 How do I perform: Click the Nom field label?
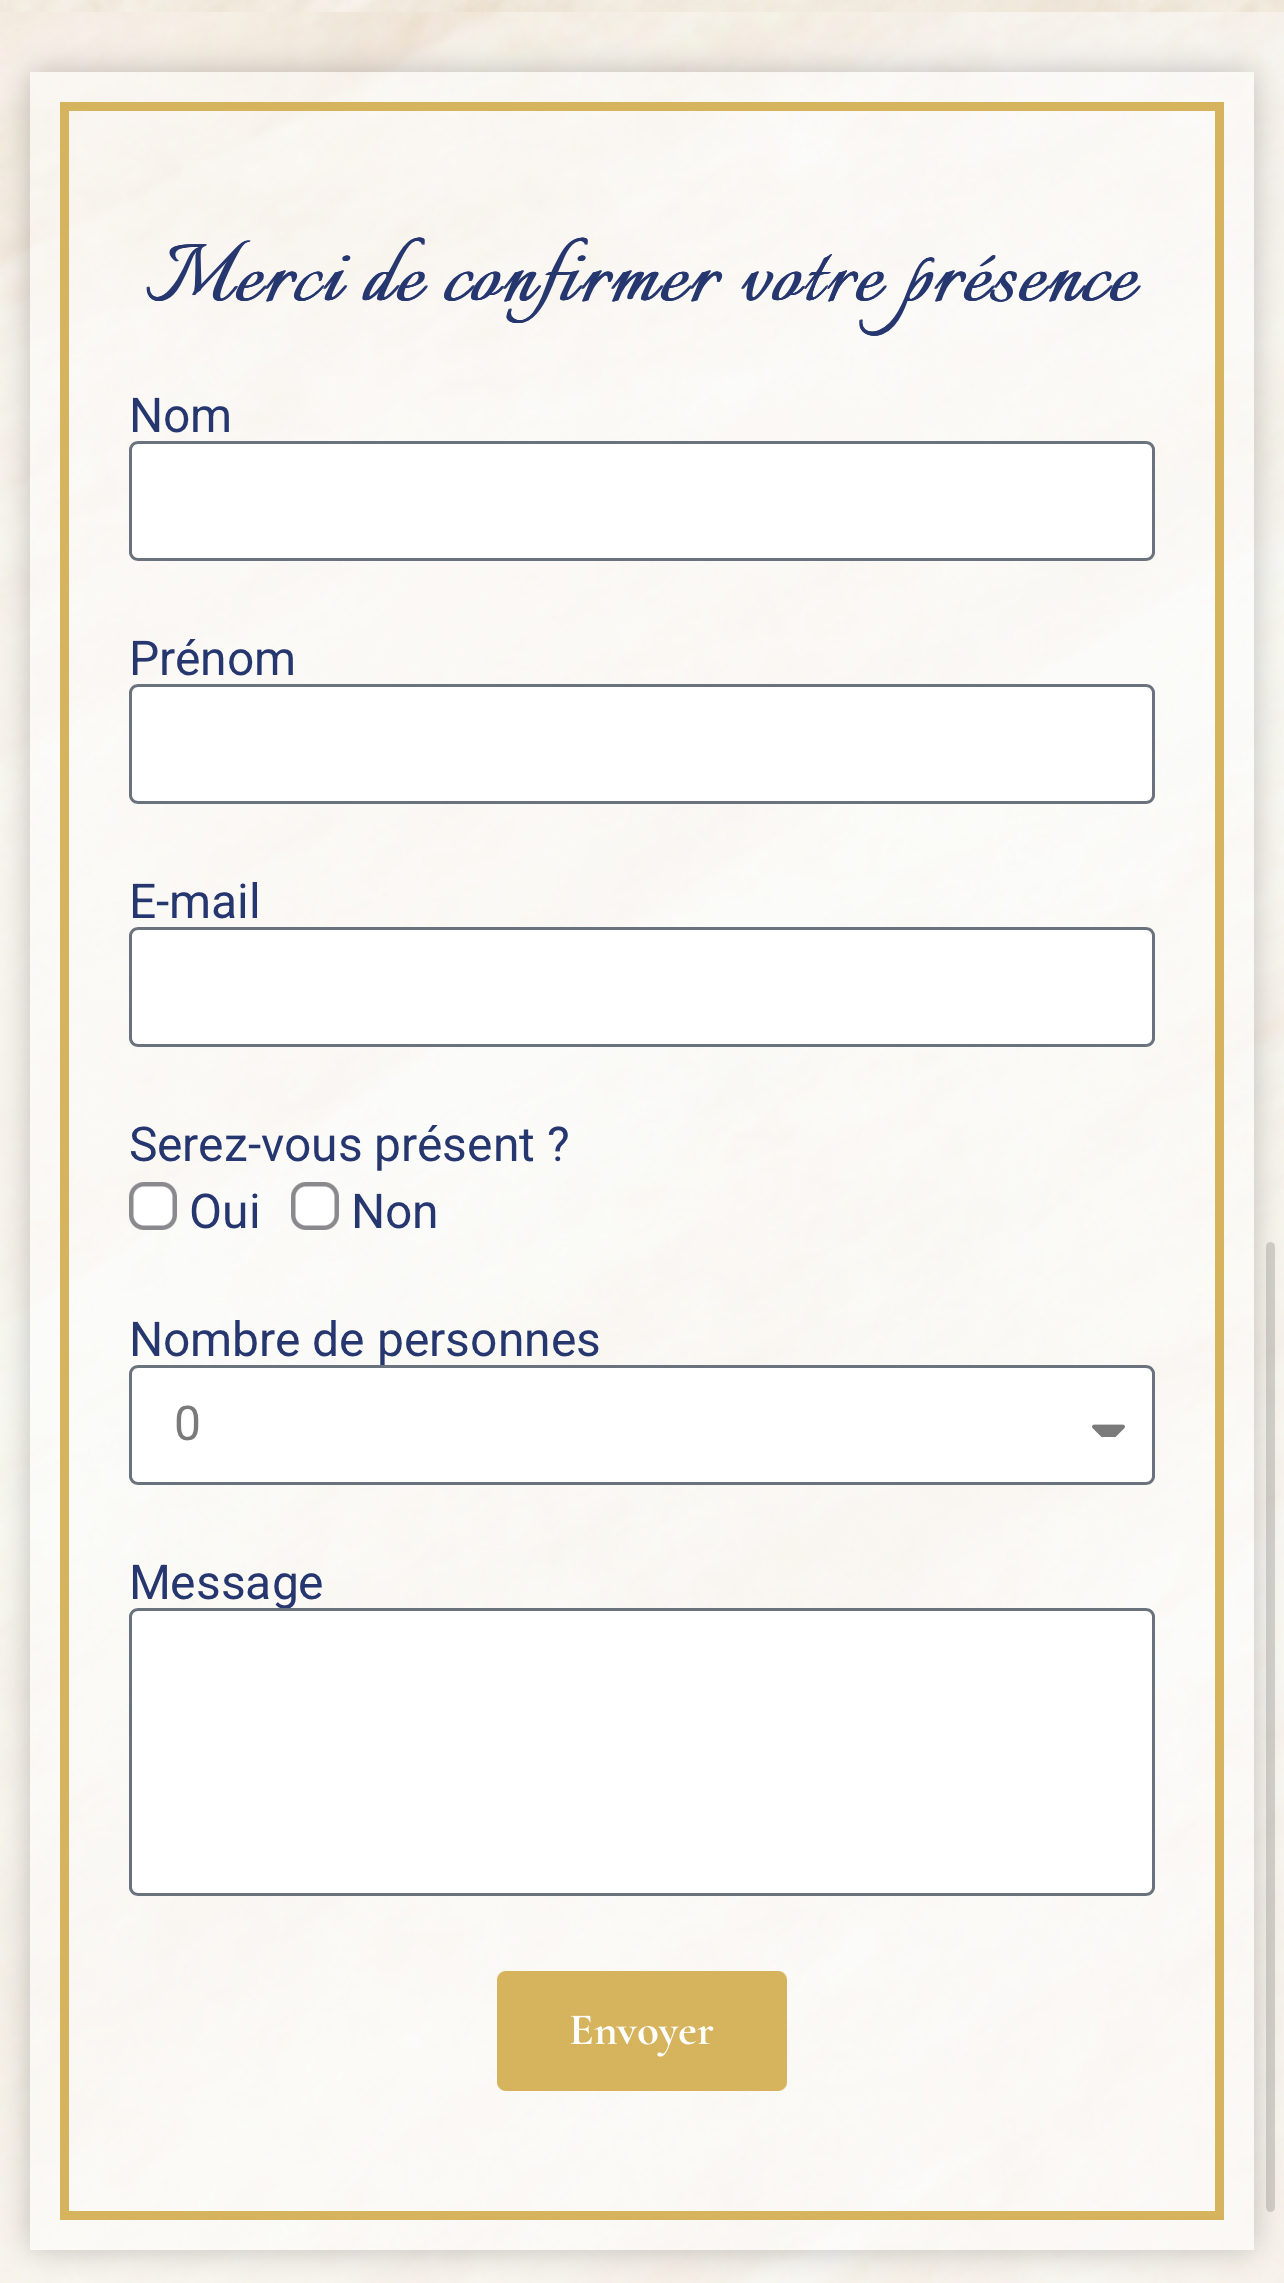181,416
